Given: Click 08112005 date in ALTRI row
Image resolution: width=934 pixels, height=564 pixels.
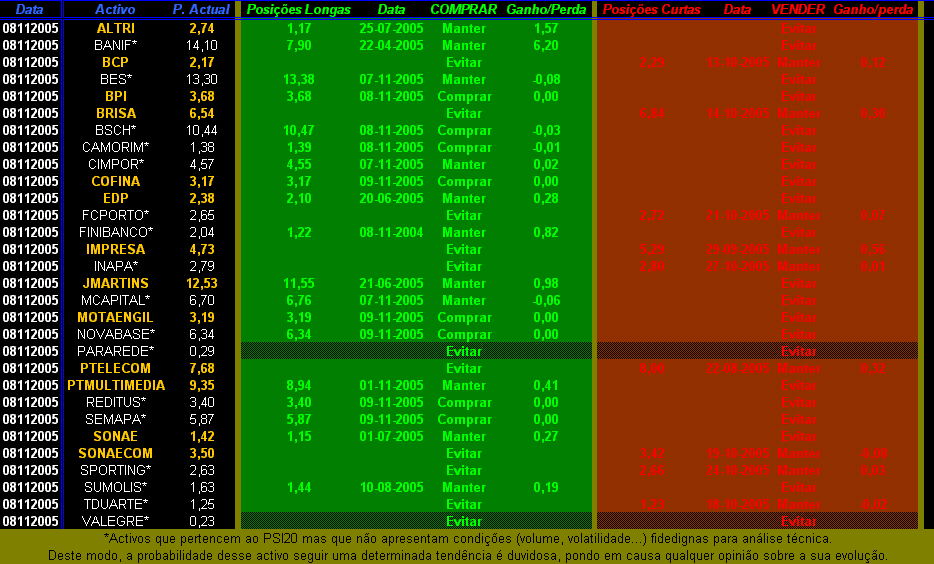Looking at the screenshot, I should pos(30,29).
